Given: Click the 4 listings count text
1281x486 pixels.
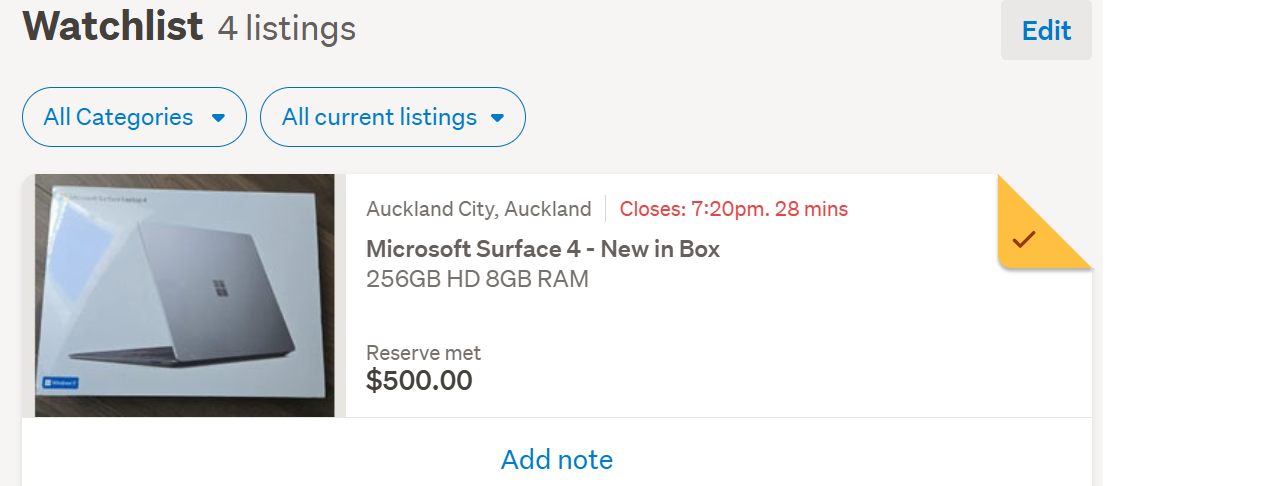Looking at the screenshot, I should (286, 29).
